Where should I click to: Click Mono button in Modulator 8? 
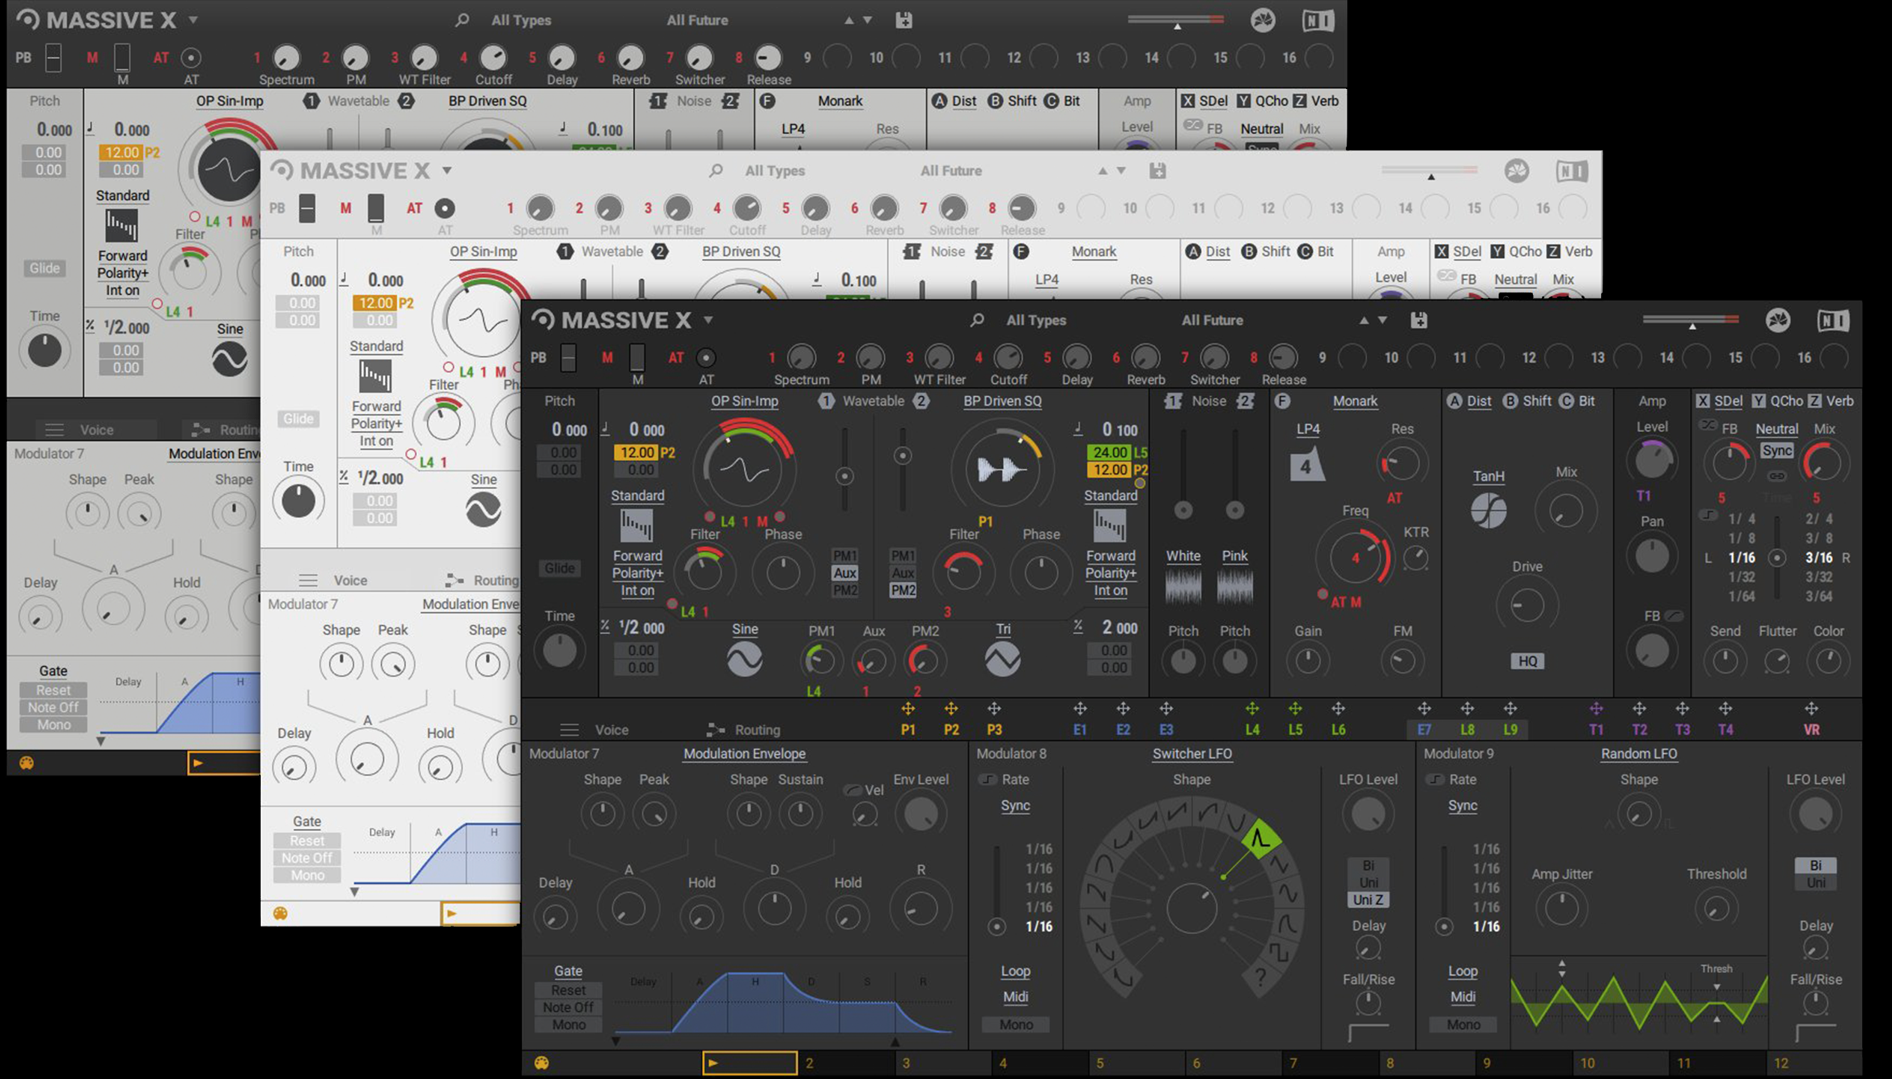[x=1015, y=1025]
